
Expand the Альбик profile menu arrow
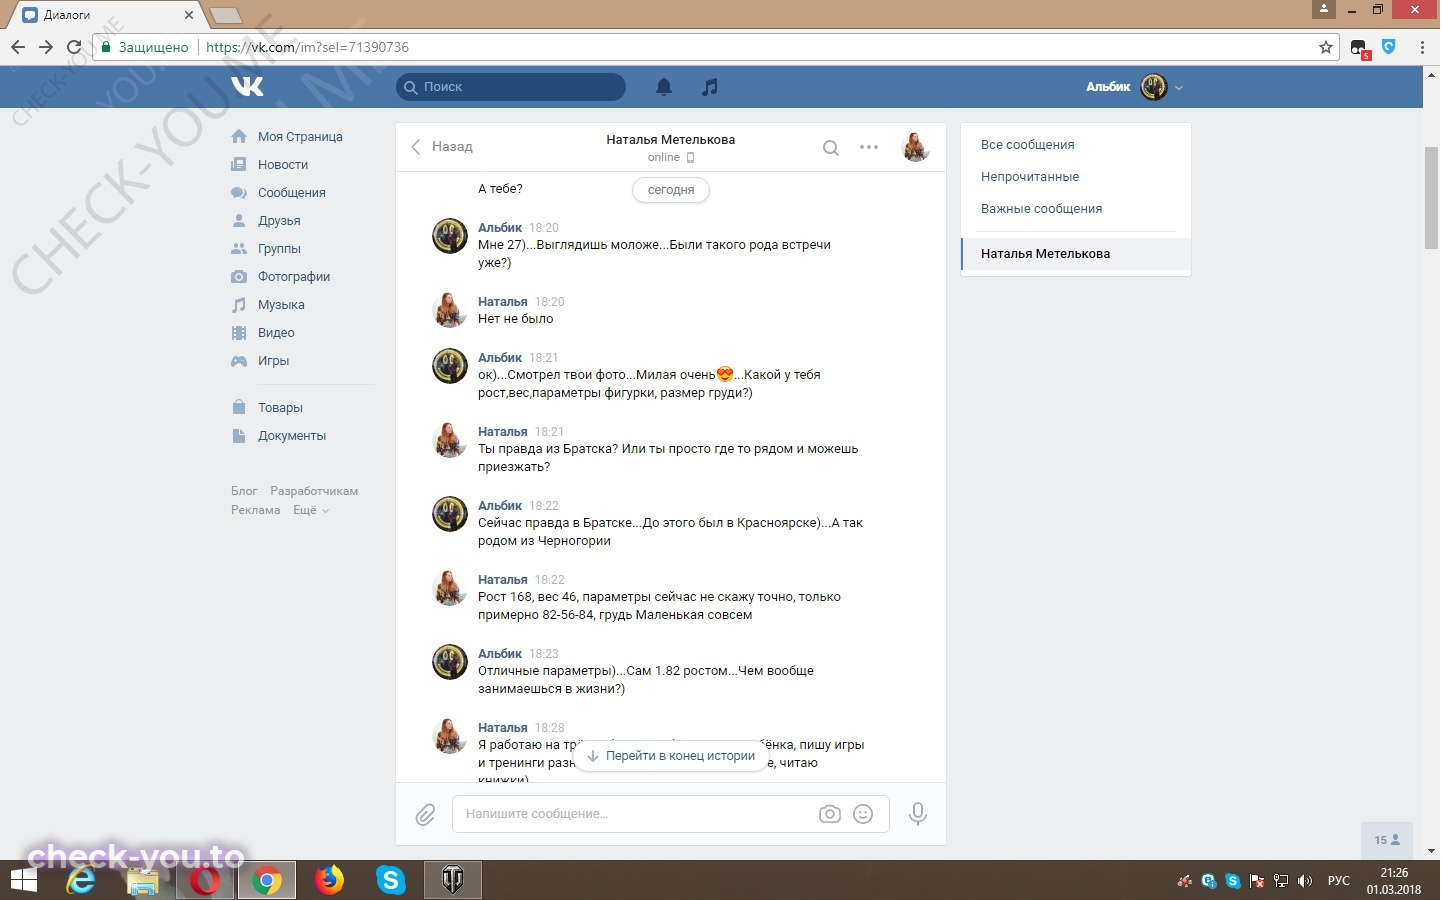click(1179, 88)
